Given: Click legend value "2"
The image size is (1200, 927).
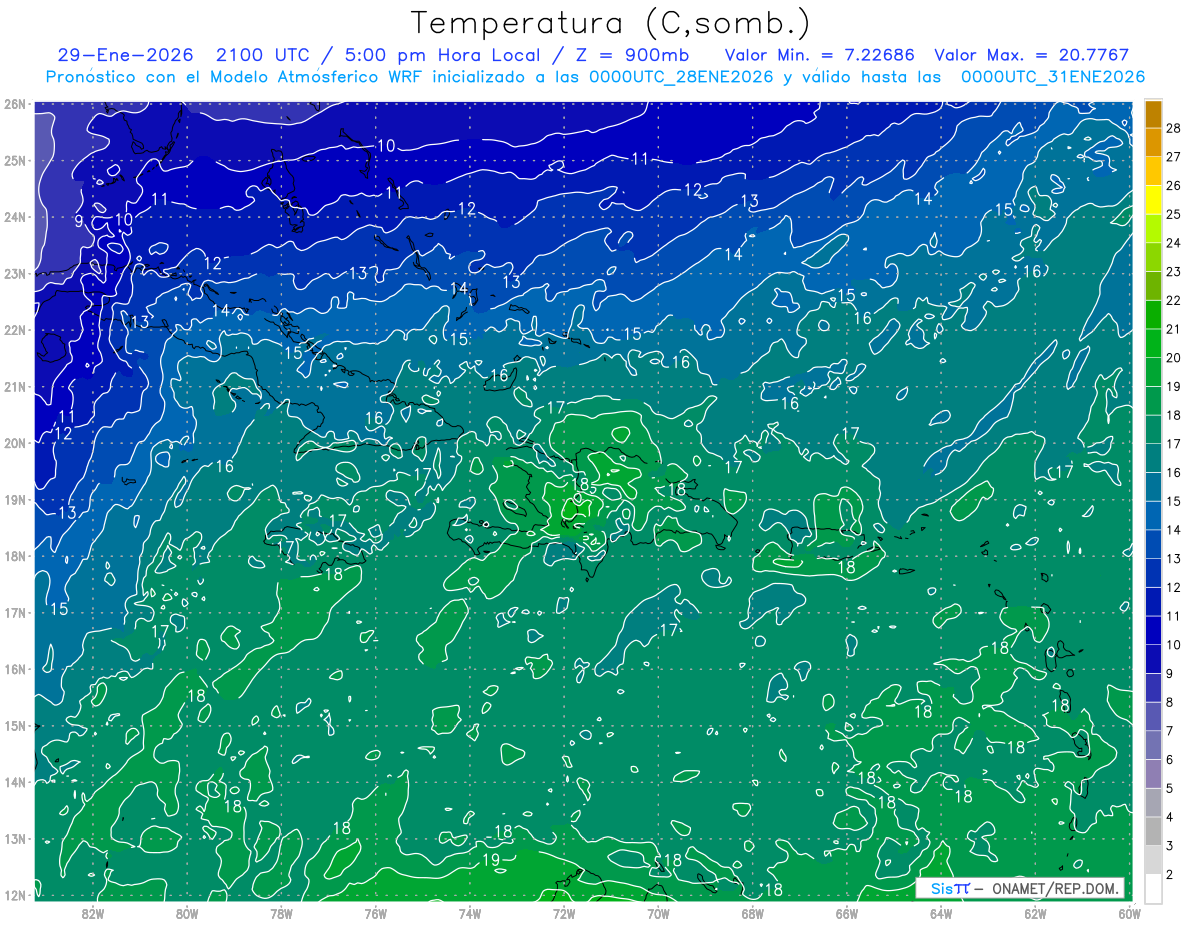Looking at the screenshot, I should [x=1170, y=875].
